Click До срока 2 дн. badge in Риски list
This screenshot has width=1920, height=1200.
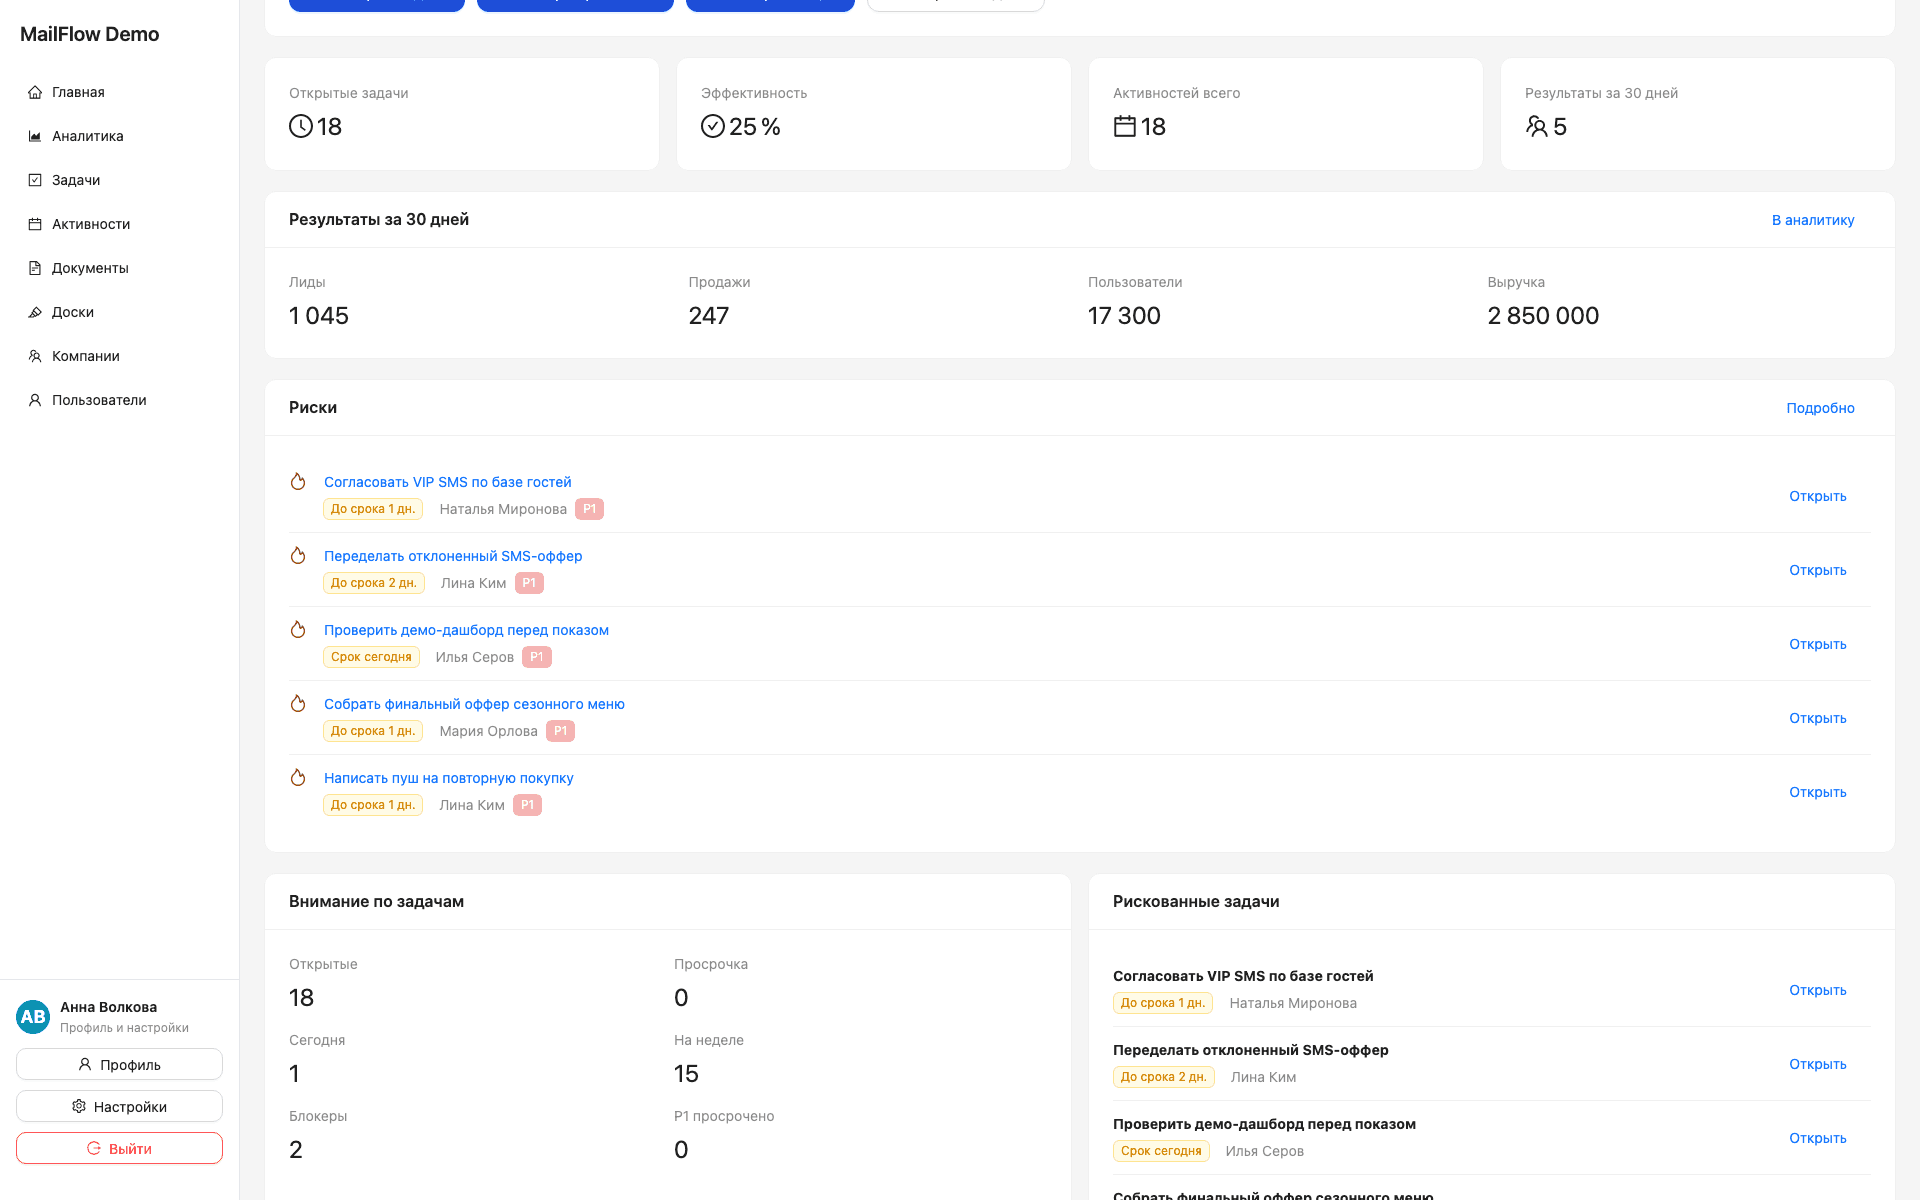[373, 583]
